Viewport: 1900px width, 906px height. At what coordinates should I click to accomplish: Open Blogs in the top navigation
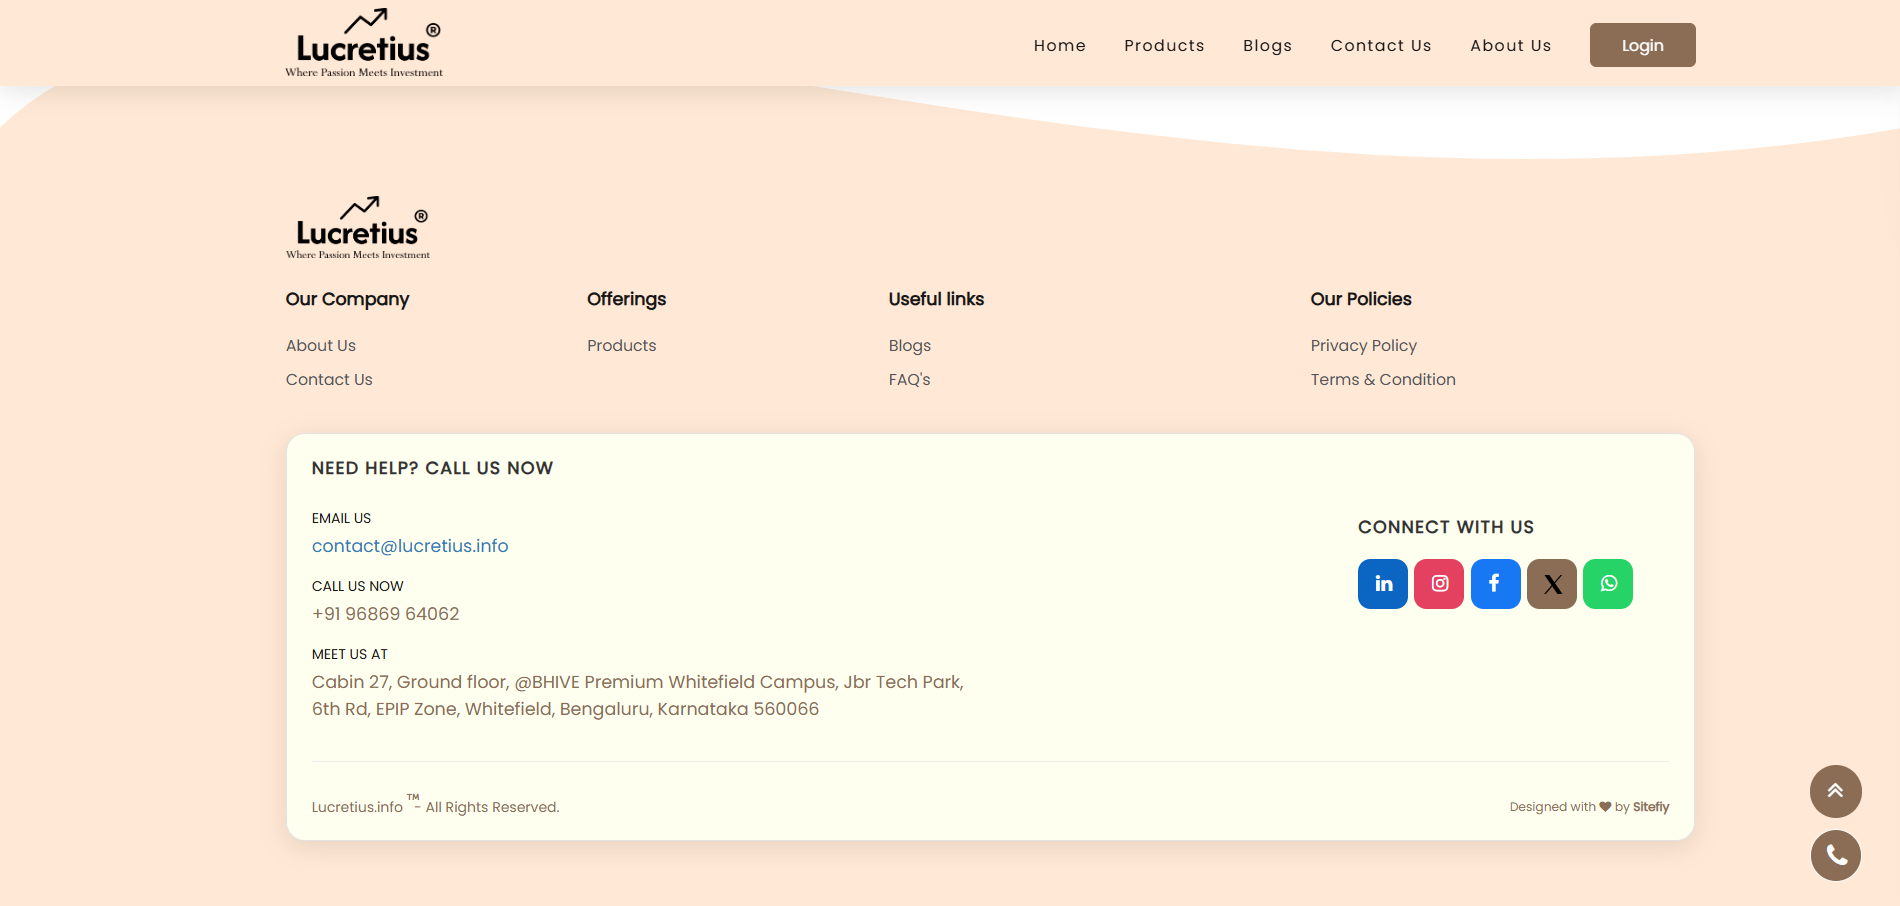point(1267,46)
